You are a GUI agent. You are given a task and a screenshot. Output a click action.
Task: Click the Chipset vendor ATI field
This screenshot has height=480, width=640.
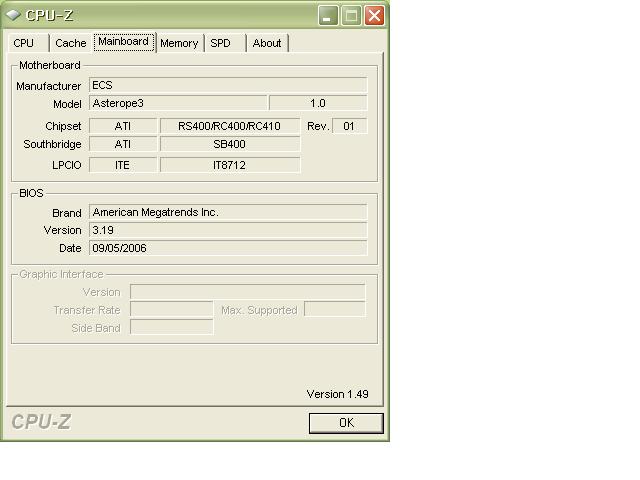pyautogui.click(x=123, y=126)
